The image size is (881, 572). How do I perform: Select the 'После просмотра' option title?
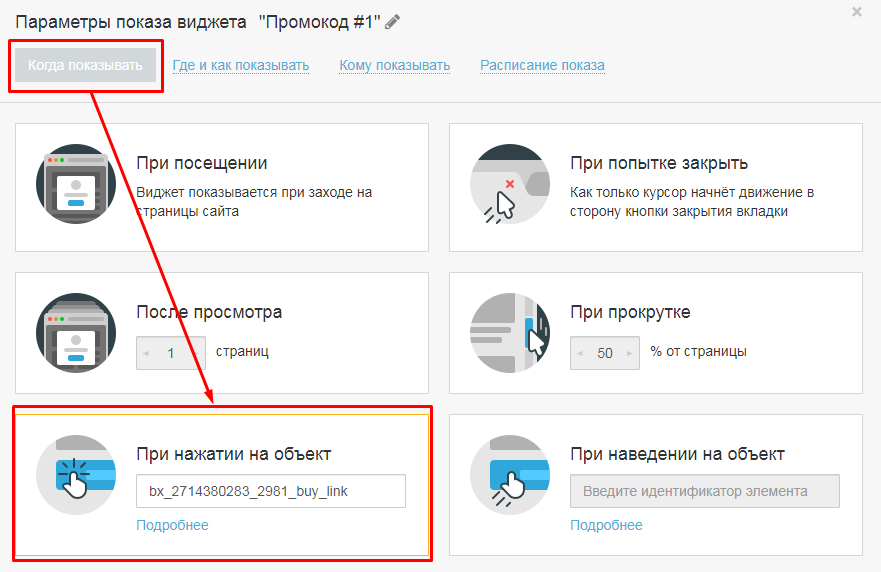point(209,312)
